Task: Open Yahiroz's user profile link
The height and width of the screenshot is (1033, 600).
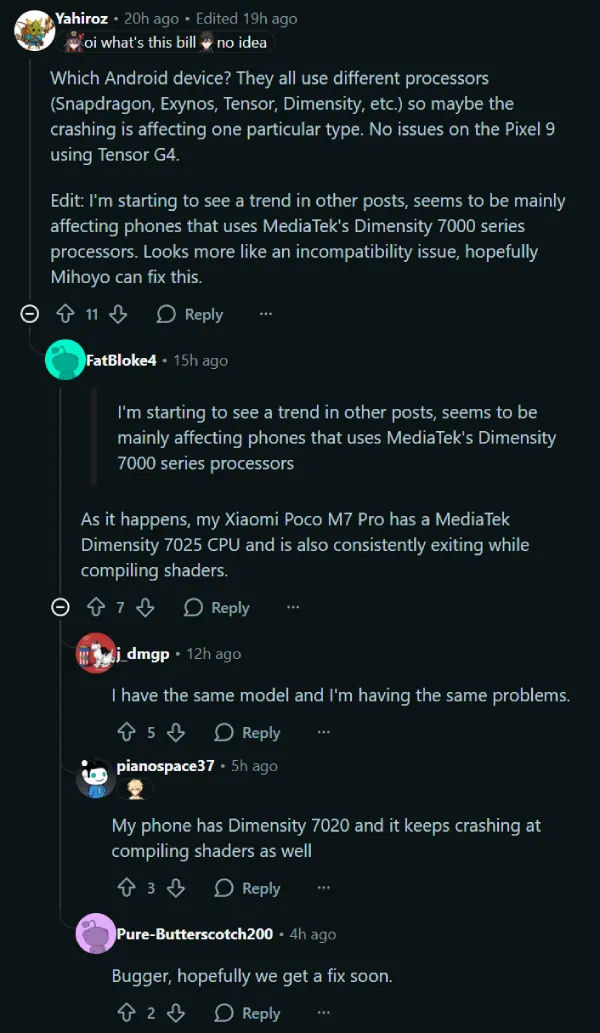Action: [81, 19]
